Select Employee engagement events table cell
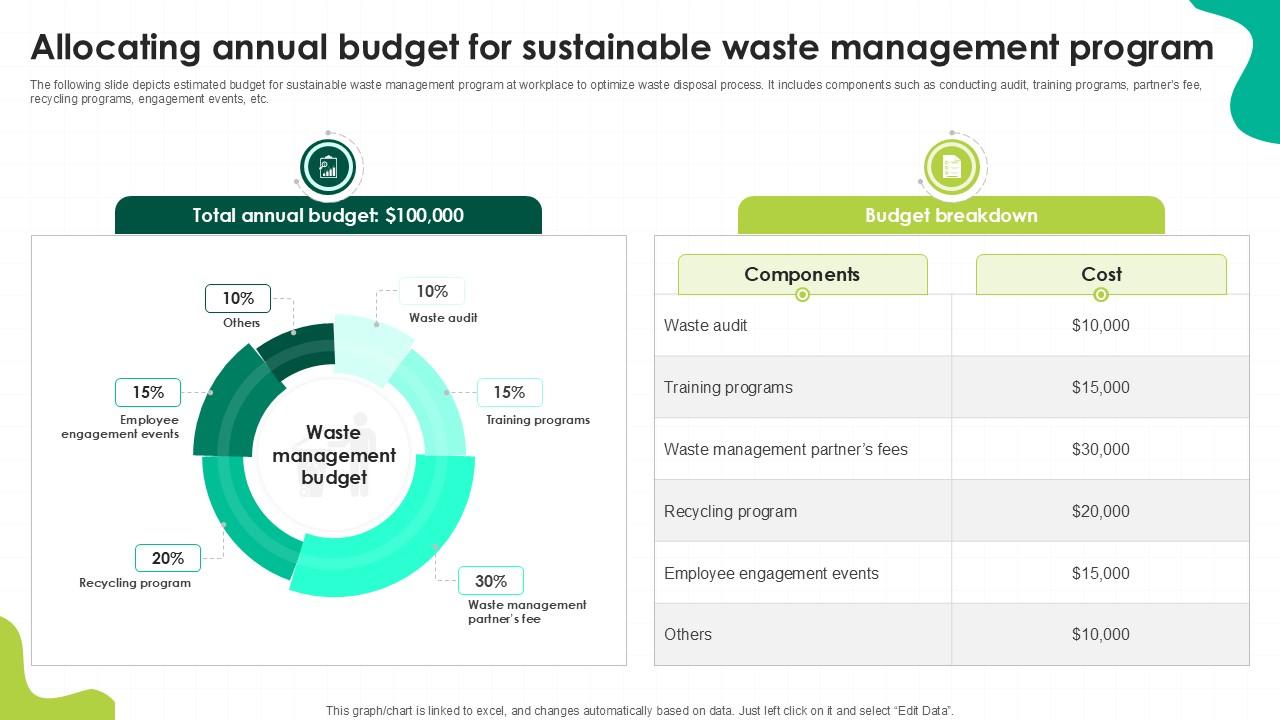 point(803,573)
